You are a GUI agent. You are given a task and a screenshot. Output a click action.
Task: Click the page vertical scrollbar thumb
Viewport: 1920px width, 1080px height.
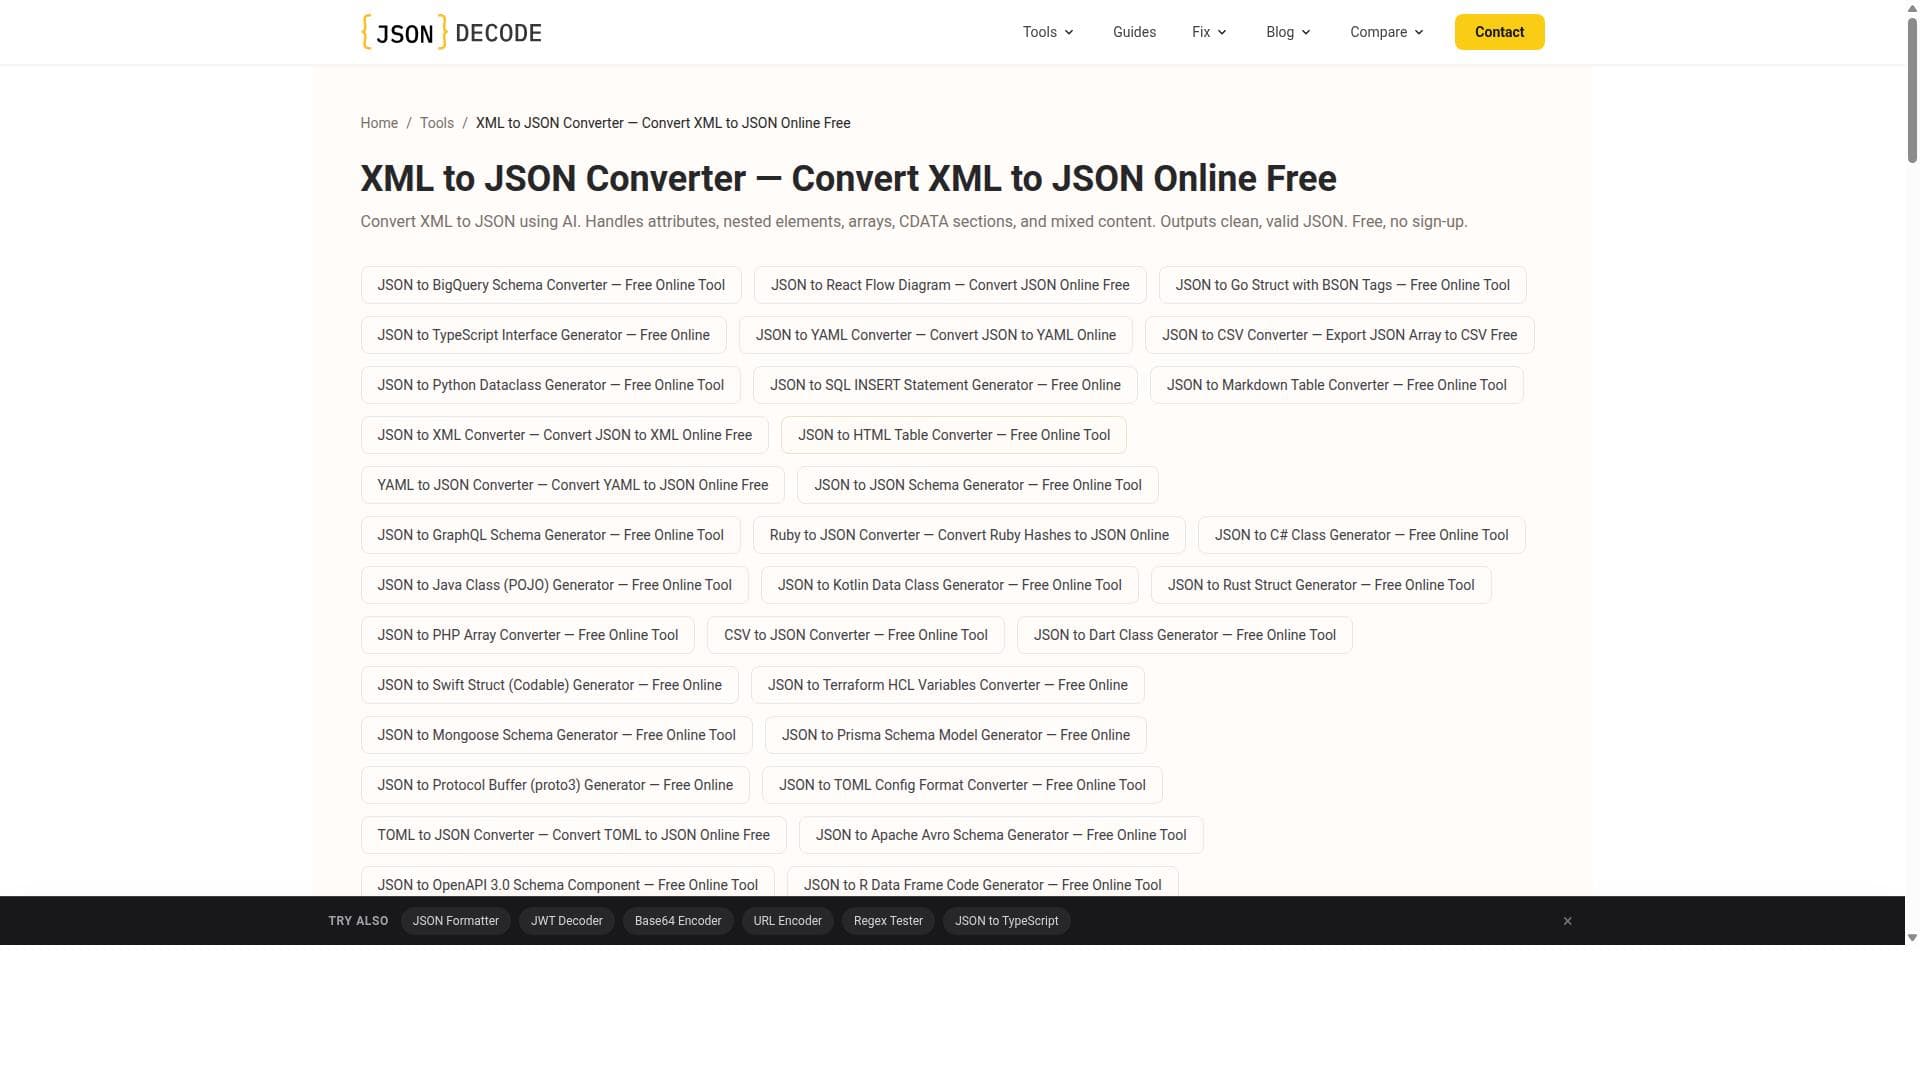pyautogui.click(x=1912, y=90)
